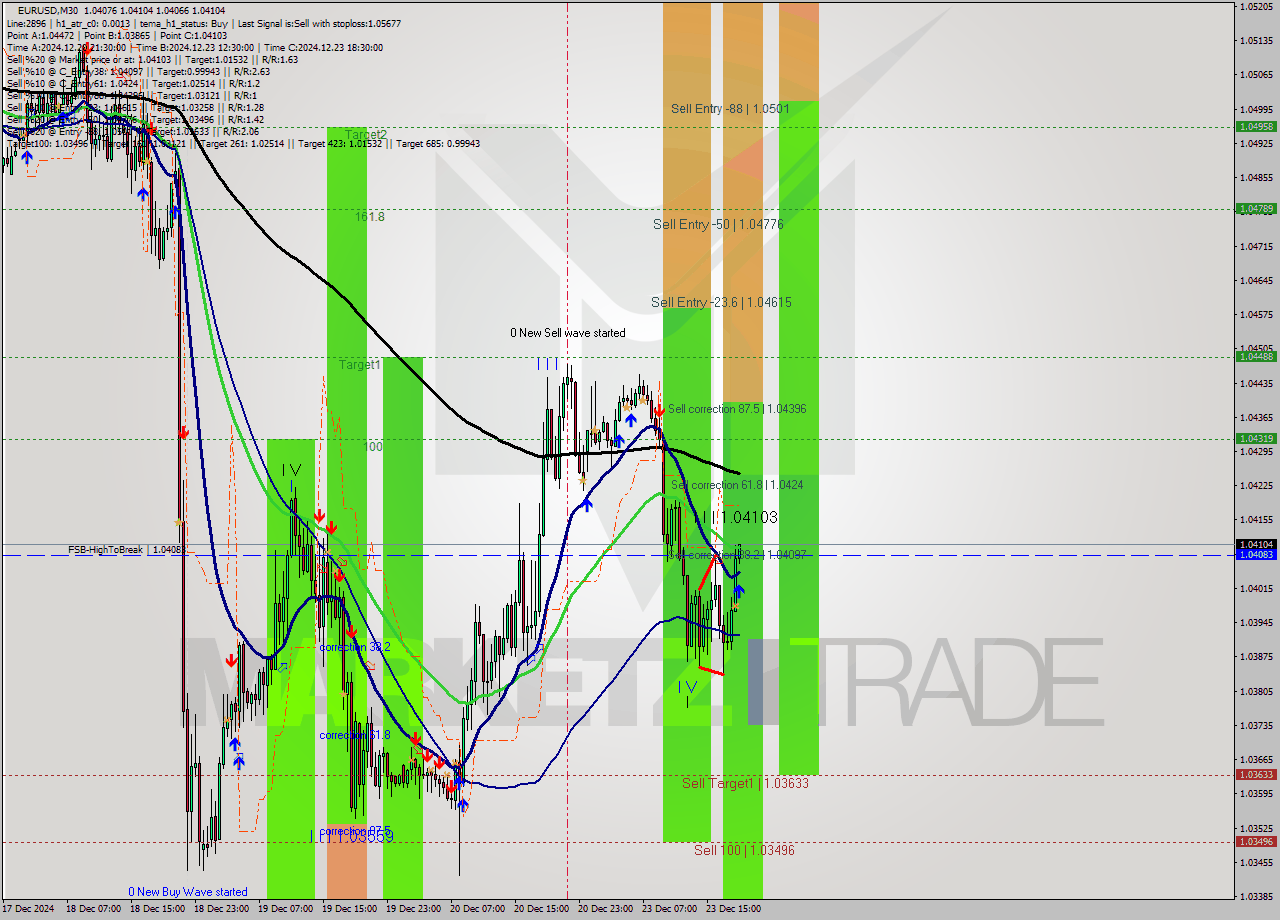Click the '0 New Sell wave started' annotation
1280x920 pixels.
coord(567,333)
